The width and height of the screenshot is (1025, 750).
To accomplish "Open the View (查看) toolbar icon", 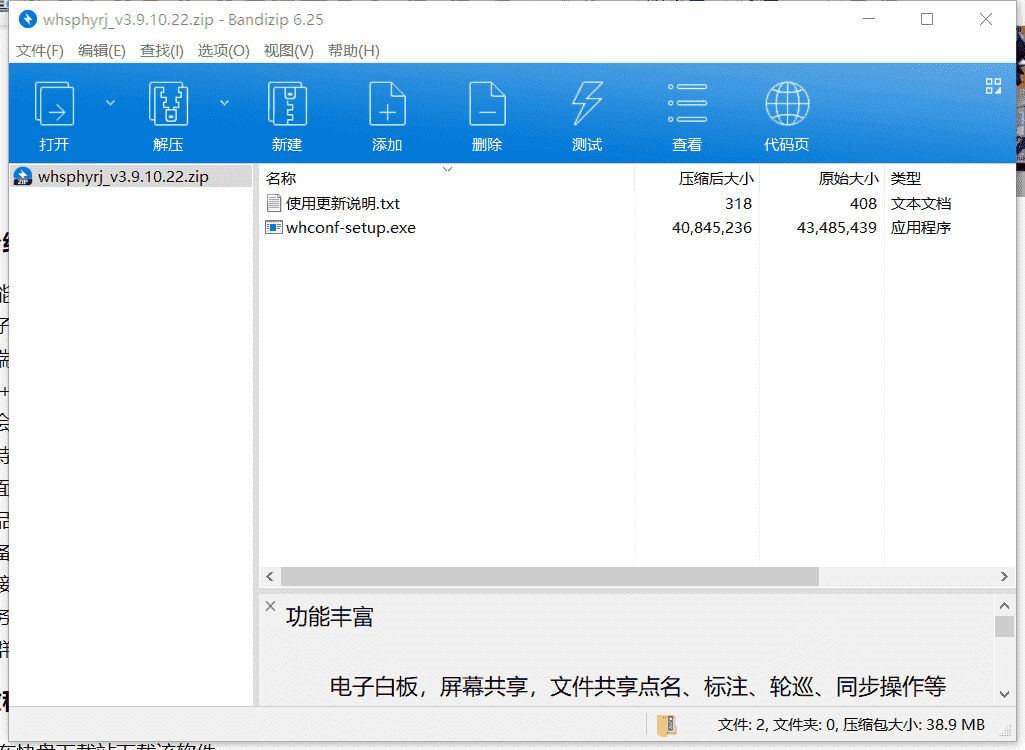I will [687, 103].
